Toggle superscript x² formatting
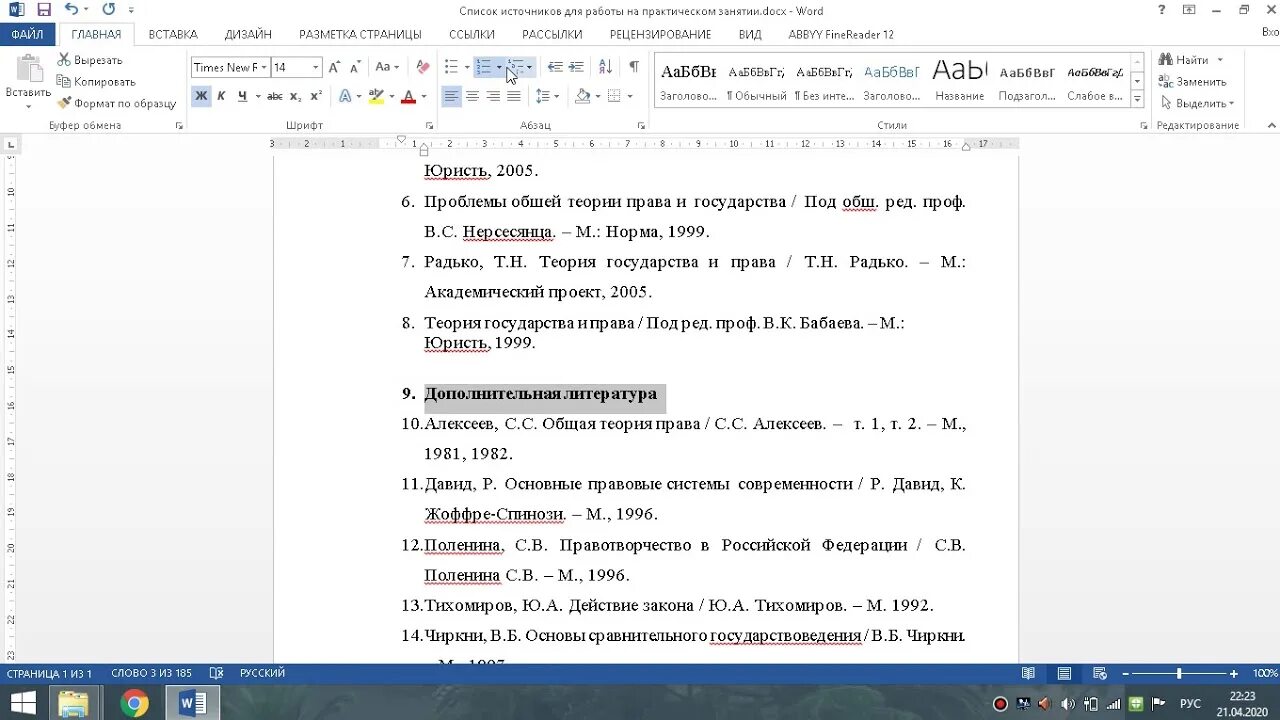1280x720 pixels. 316,96
